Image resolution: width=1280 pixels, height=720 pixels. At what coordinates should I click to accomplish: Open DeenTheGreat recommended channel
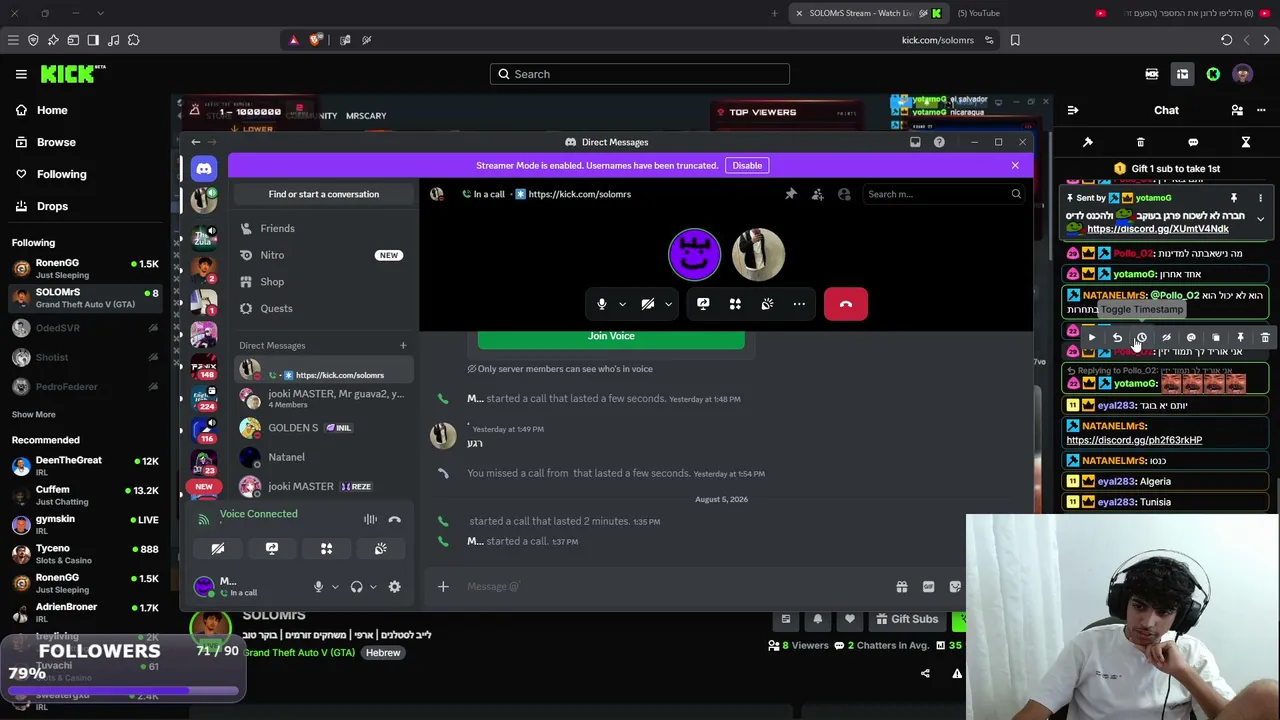[x=85, y=466]
